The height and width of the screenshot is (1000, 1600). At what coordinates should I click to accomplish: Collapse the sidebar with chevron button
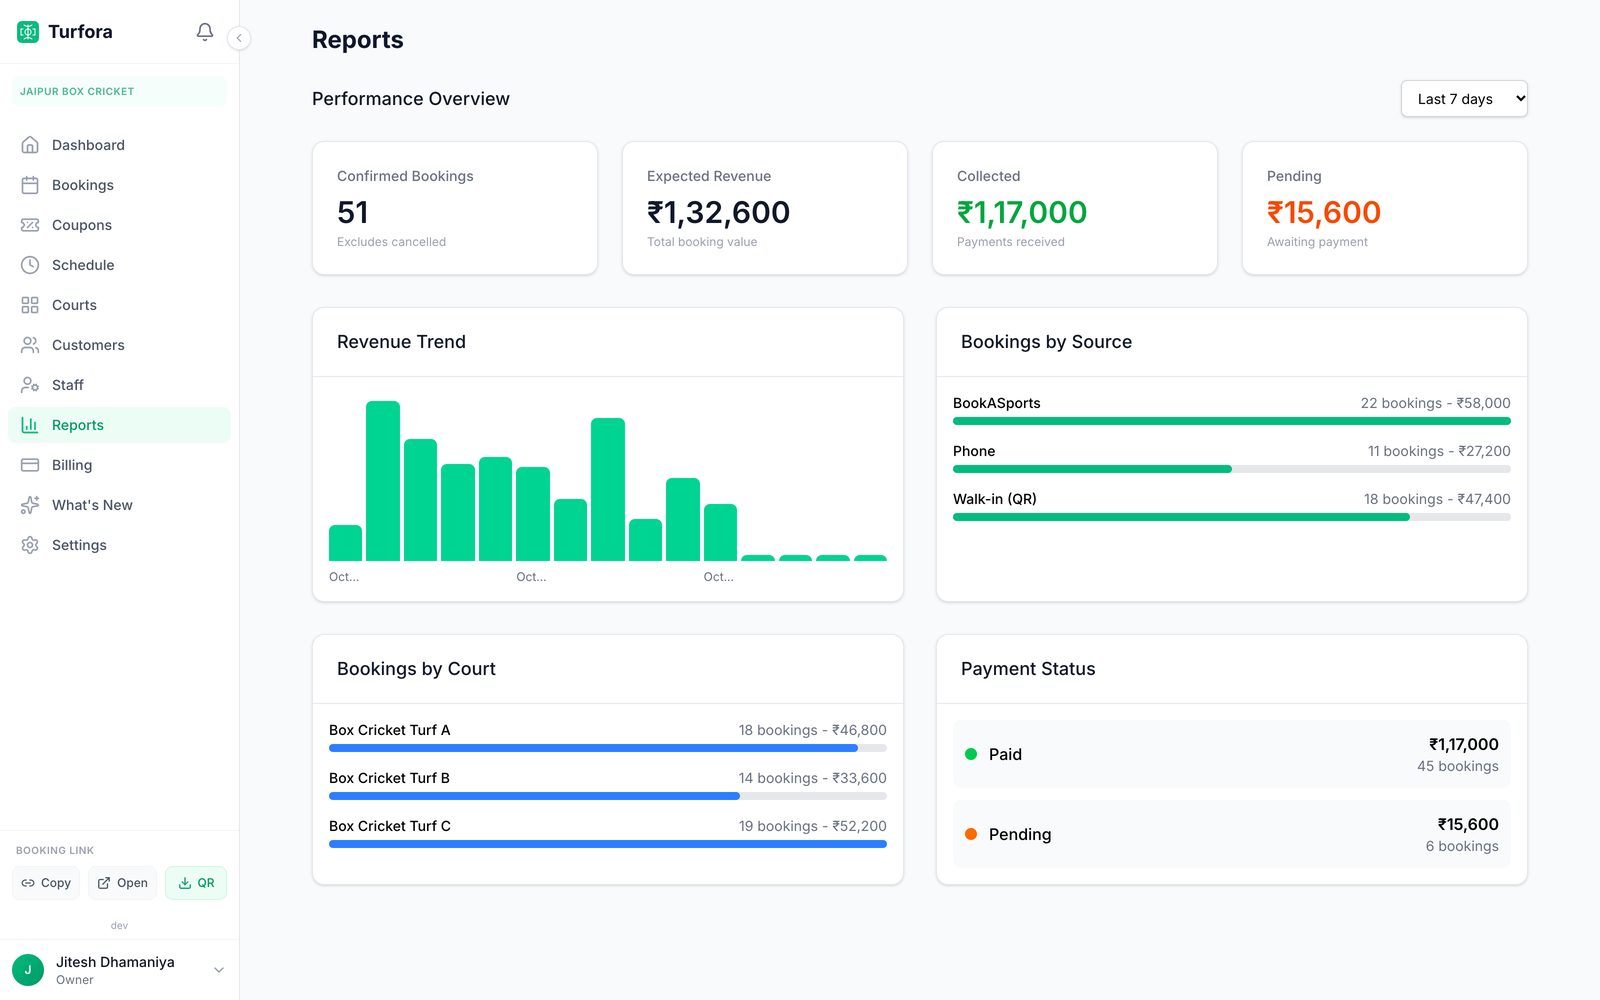[239, 38]
